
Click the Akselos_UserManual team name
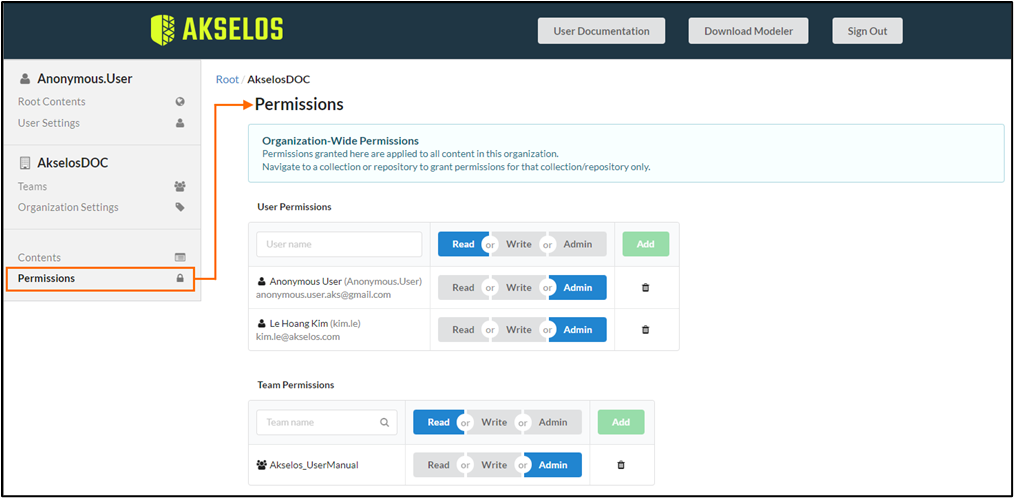(x=314, y=464)
